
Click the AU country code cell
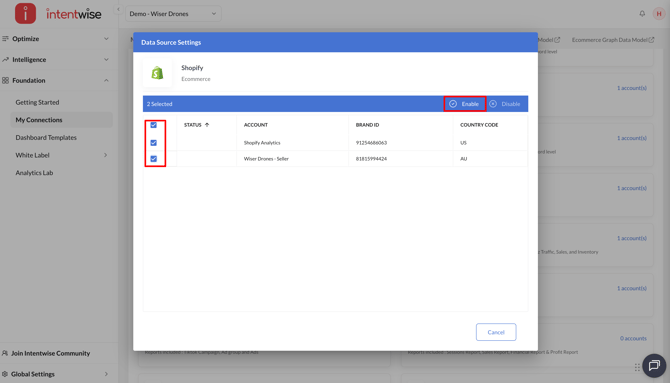464,159
